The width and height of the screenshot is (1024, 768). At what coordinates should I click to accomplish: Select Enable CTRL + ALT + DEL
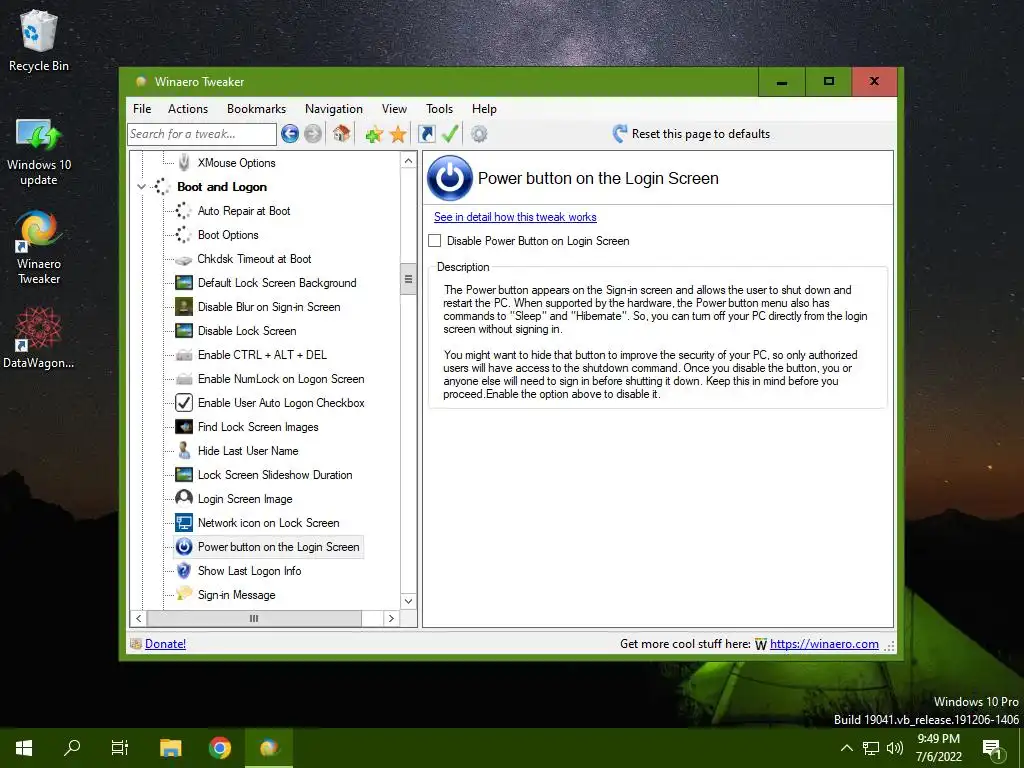click(x=262, y=355)
